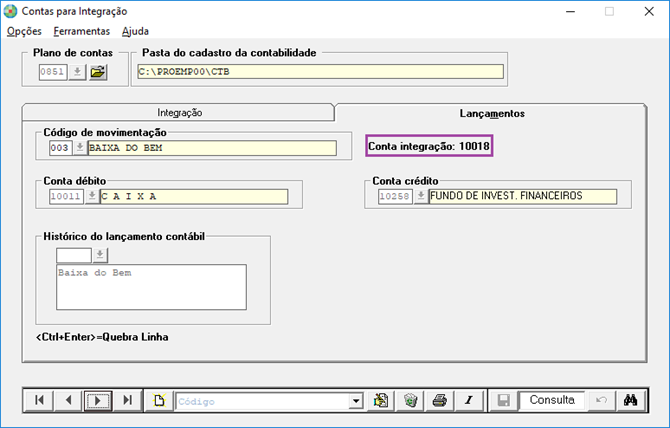Click the movement code field 003
This screenshot has height=428, width=670.
click(61, 148)
